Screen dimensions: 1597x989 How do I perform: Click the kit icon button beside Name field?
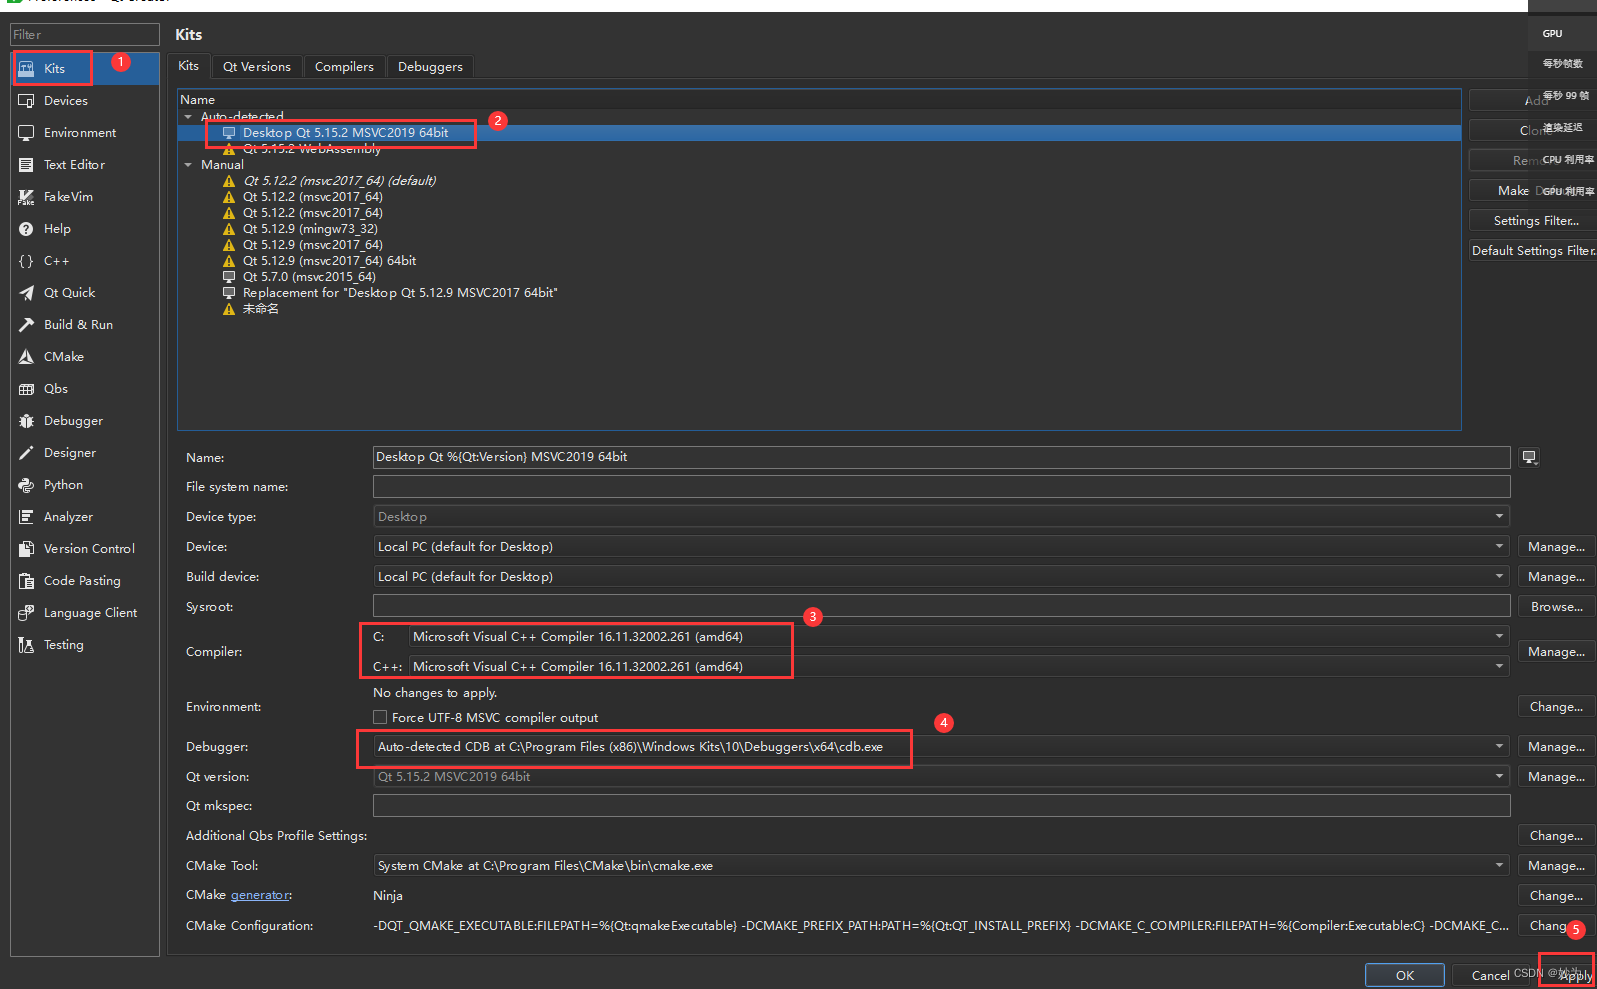point(1529,457)
